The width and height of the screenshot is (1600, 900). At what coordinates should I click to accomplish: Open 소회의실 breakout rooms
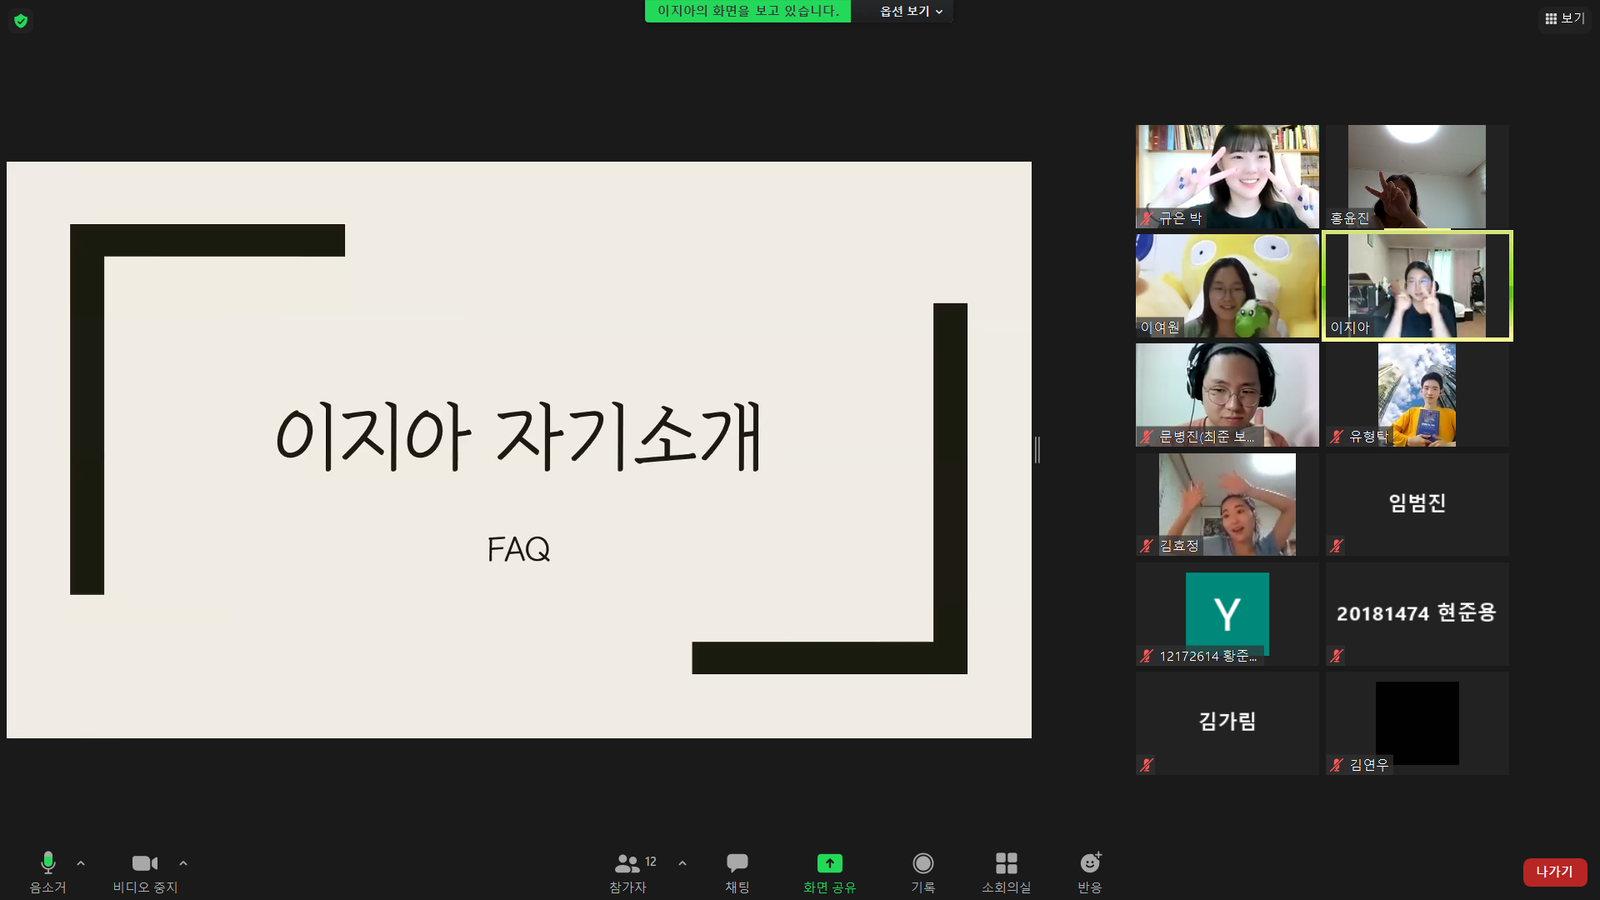(1006, 872)
